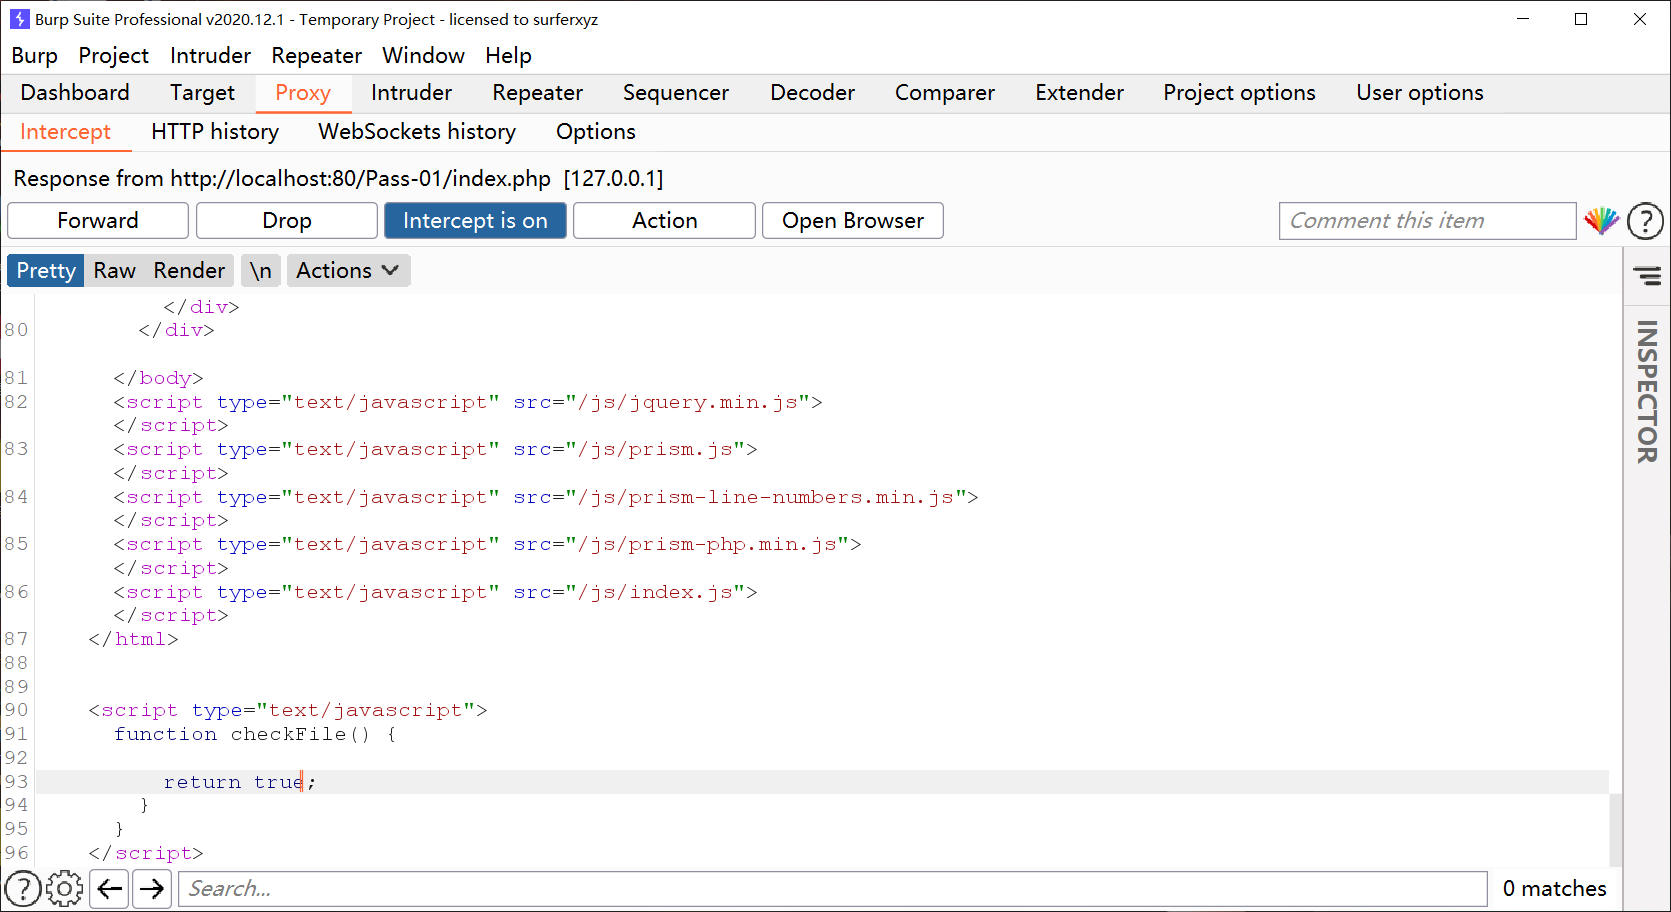1671x912 pixels.
Task: Open the User options tab
Action: 1420,93
